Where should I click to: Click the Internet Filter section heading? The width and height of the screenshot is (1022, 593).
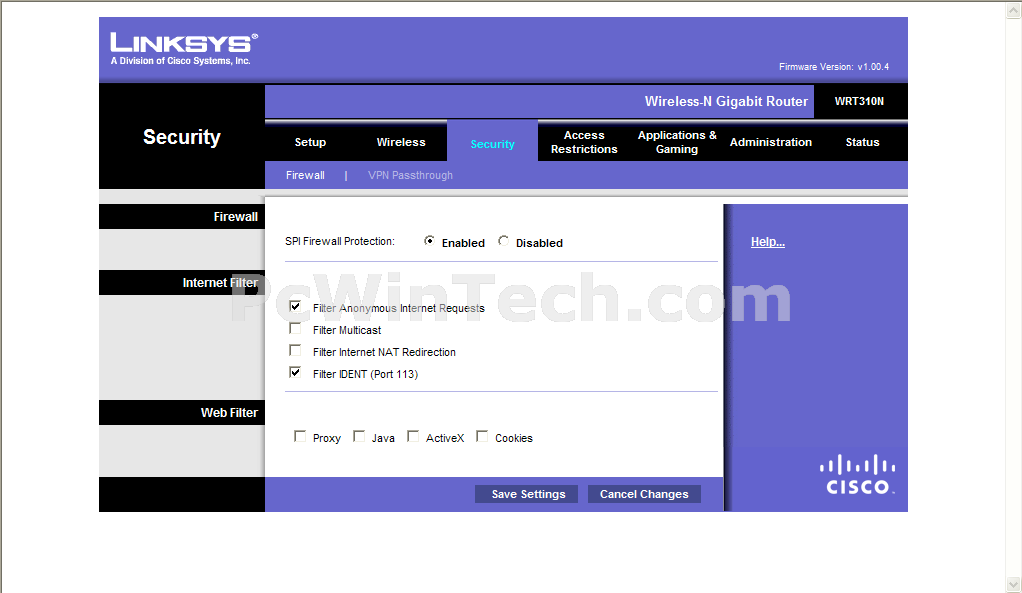click(x=220, y=283)
